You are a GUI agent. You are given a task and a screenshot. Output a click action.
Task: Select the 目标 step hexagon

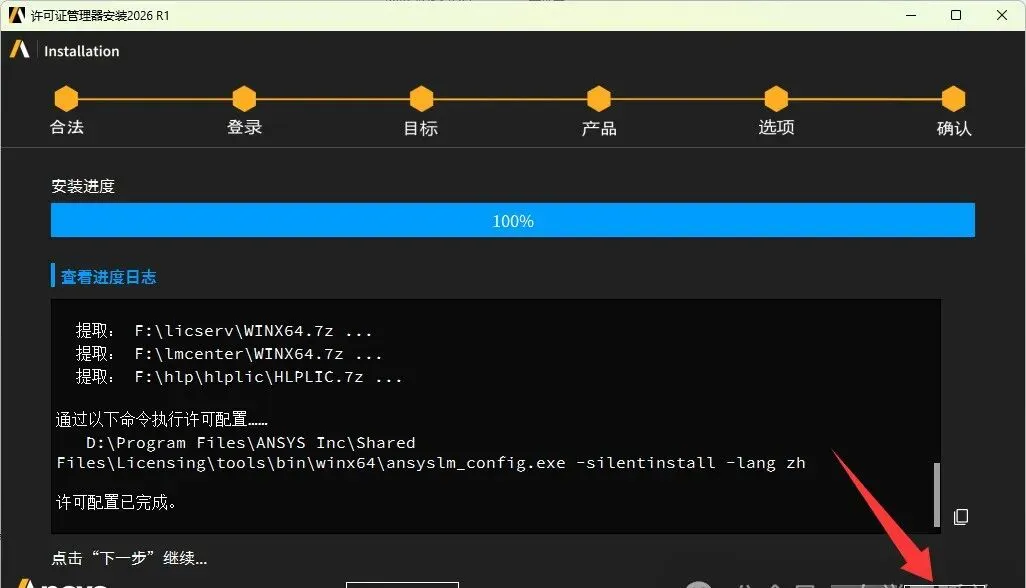click(x=421, y=99)
